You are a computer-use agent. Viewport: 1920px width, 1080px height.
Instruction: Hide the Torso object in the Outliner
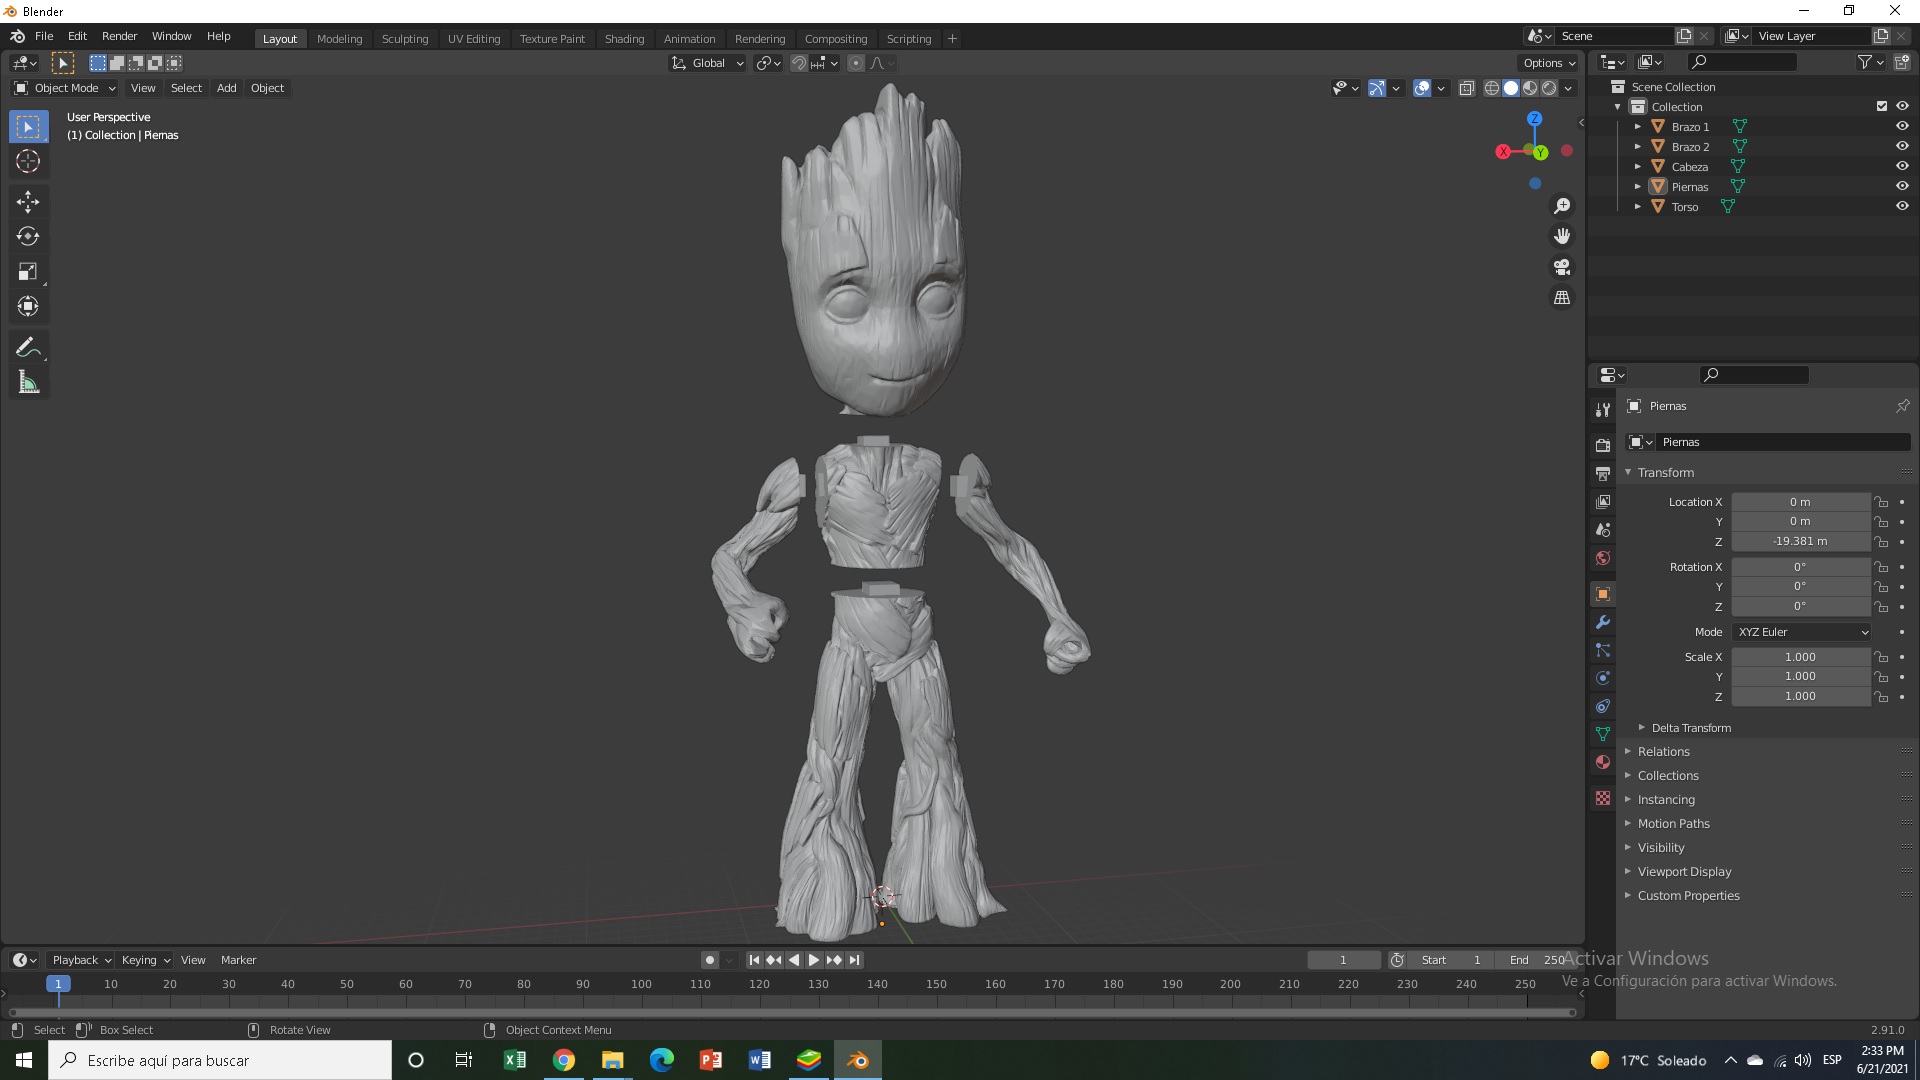(1902, 206)
